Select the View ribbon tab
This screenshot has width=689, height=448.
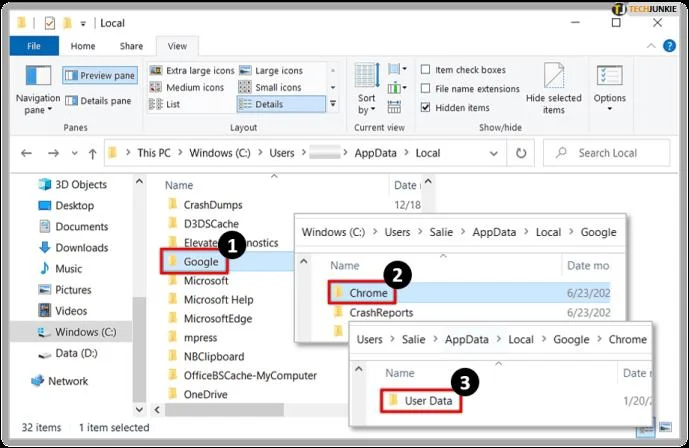click(177, 46)
